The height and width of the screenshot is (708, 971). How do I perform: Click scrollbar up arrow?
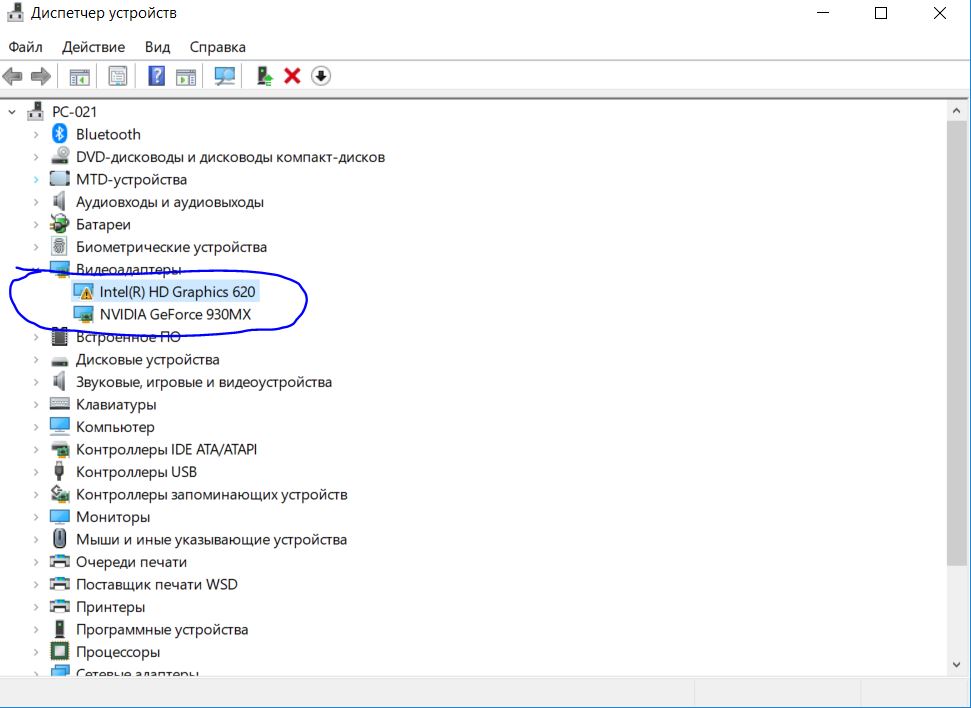[956, 111]
